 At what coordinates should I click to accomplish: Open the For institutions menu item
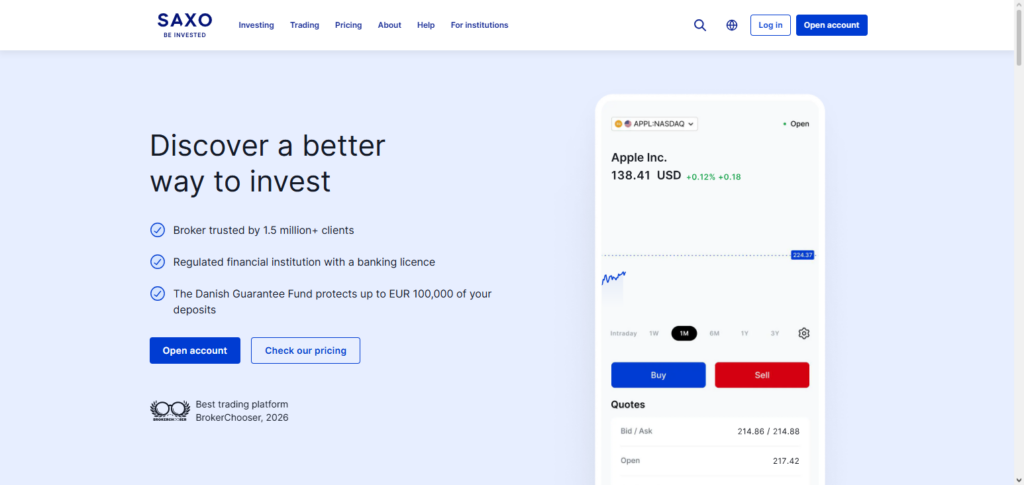coord(479,25)
